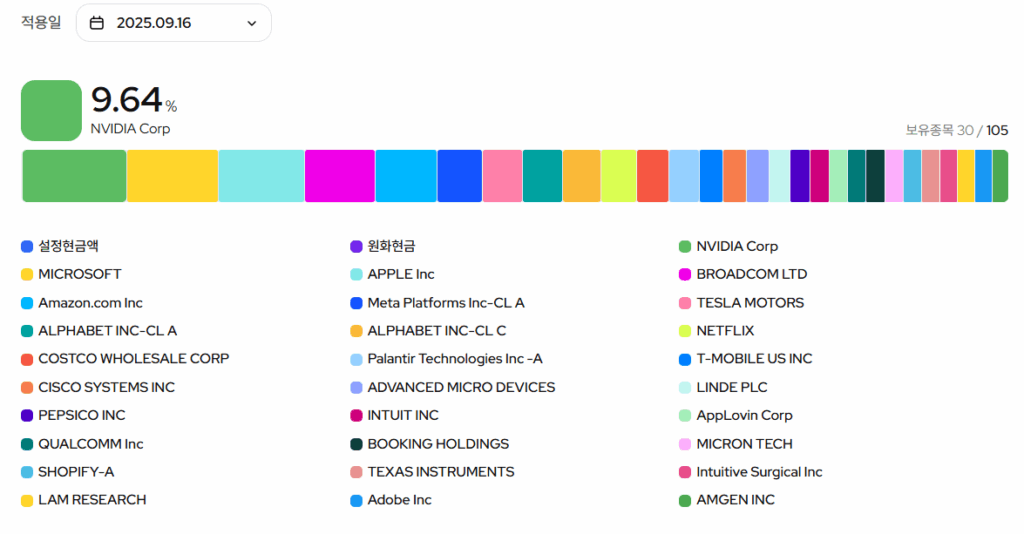This screenshot has width=1024, height=534.
Task: Click the magenta dot beside BROADCOM LTD legend
Action: click(x=685, y=274)
